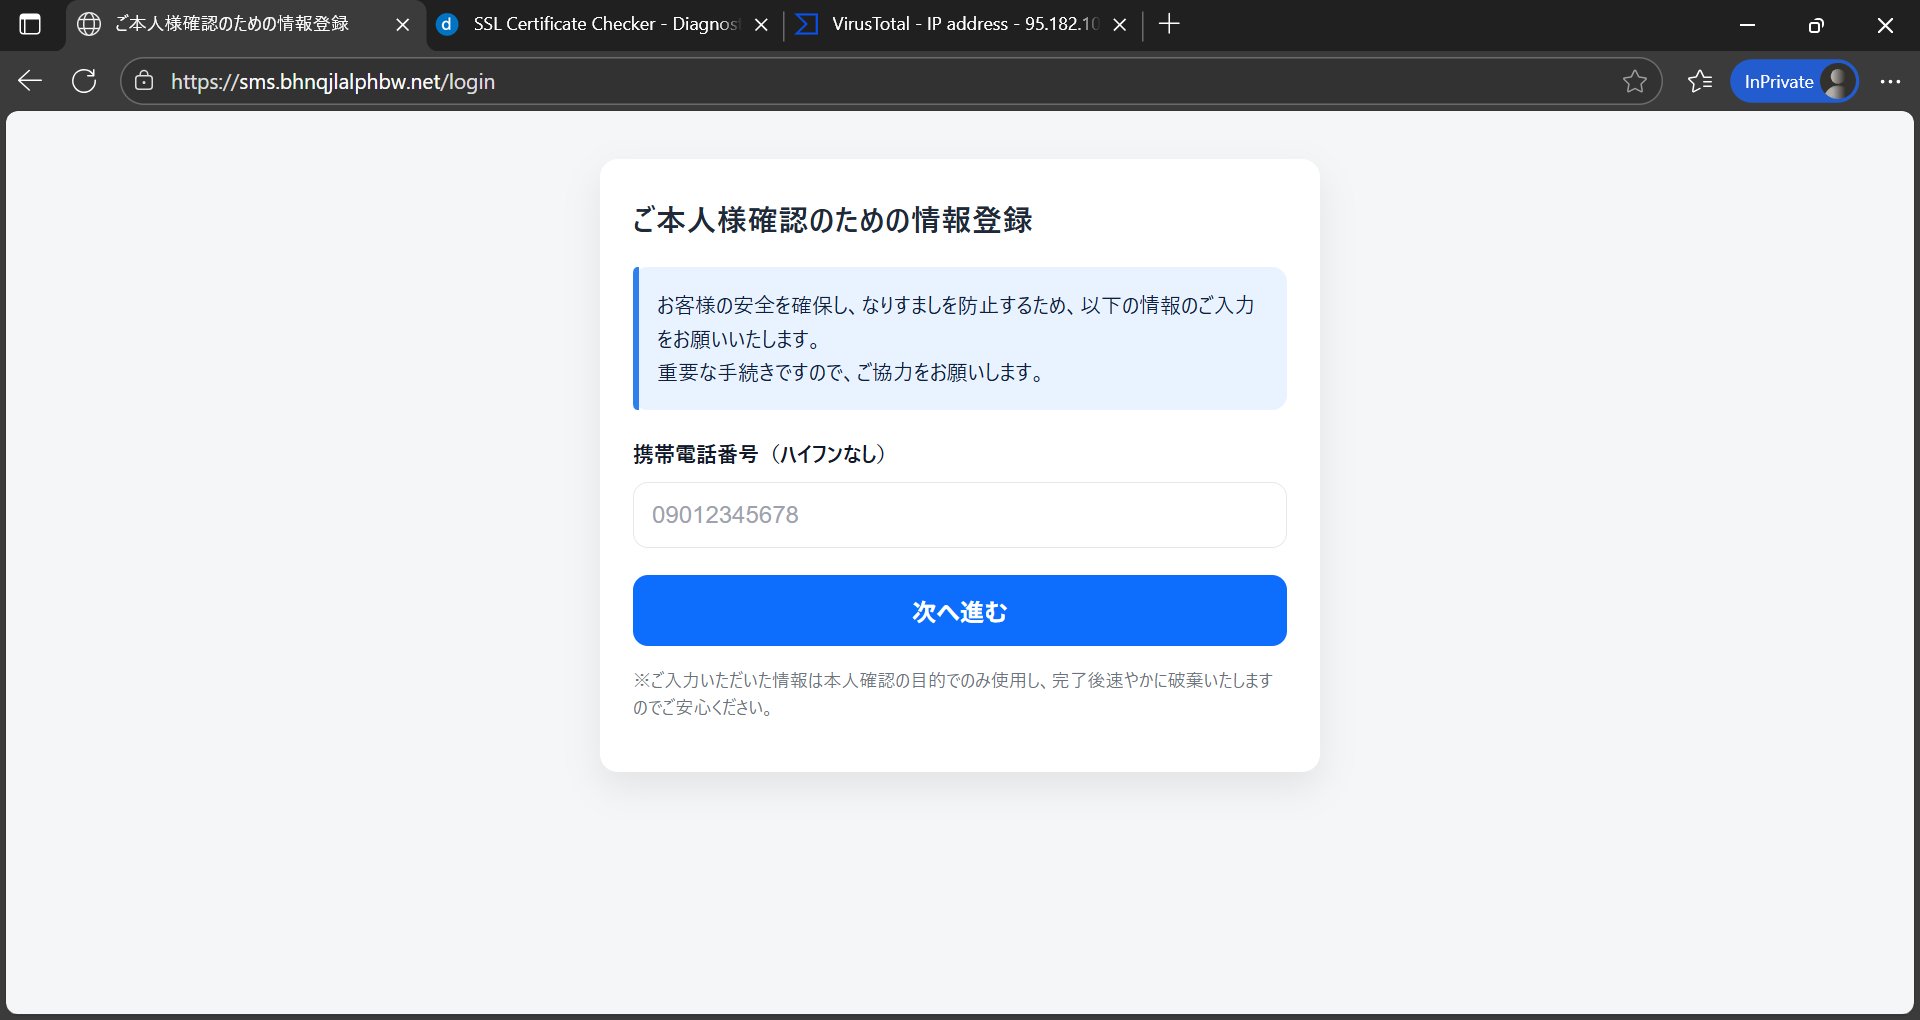Click the InPrivate label button
Image resolution: width=1920 pixels, height=1020 pixels.
coord(1779,81)
